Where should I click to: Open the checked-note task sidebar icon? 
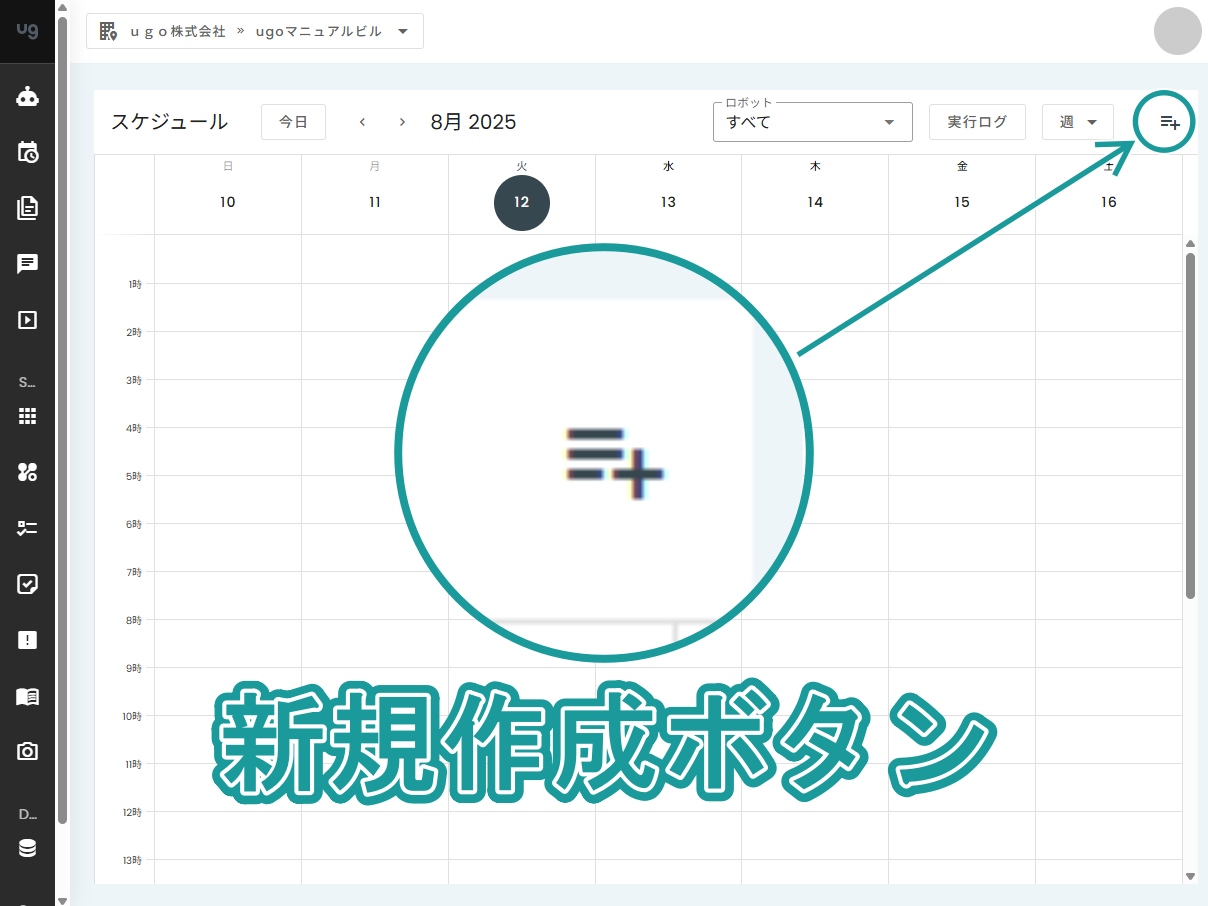coord(27,584)
